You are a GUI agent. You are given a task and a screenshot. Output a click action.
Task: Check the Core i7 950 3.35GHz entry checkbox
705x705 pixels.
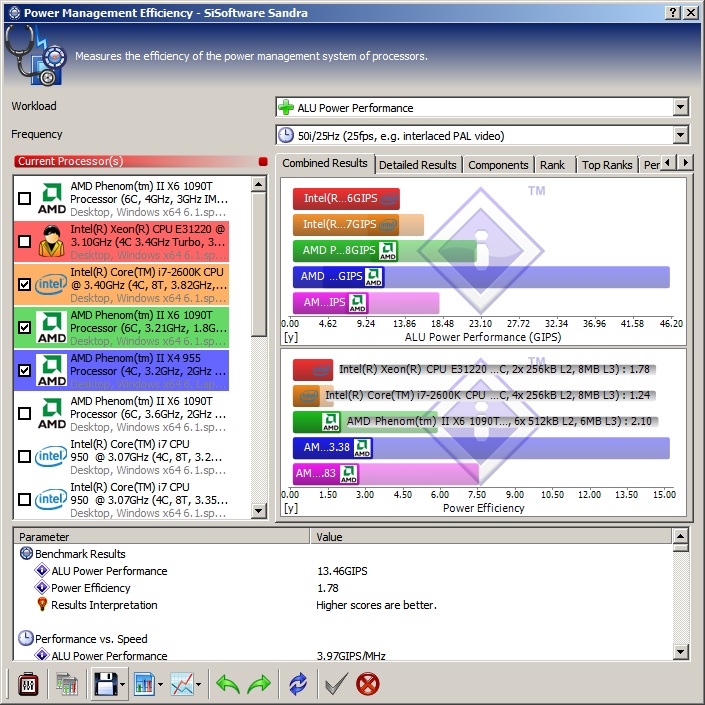(25, 500)
